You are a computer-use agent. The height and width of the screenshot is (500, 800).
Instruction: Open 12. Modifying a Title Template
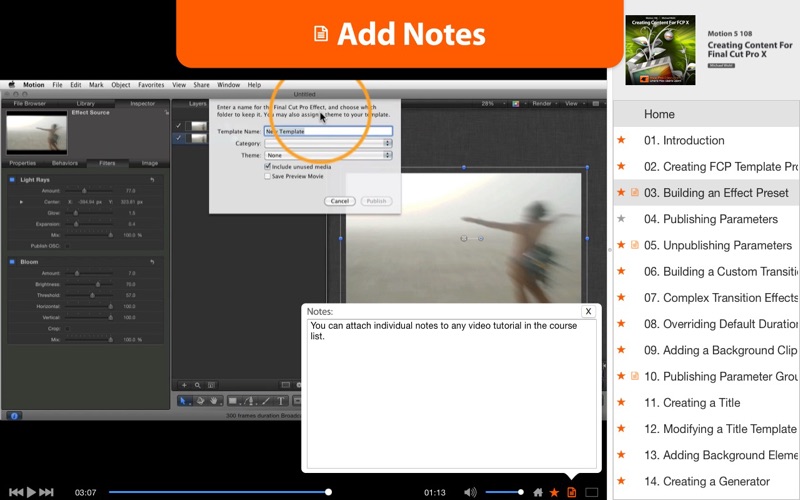(x=707, y=429)
